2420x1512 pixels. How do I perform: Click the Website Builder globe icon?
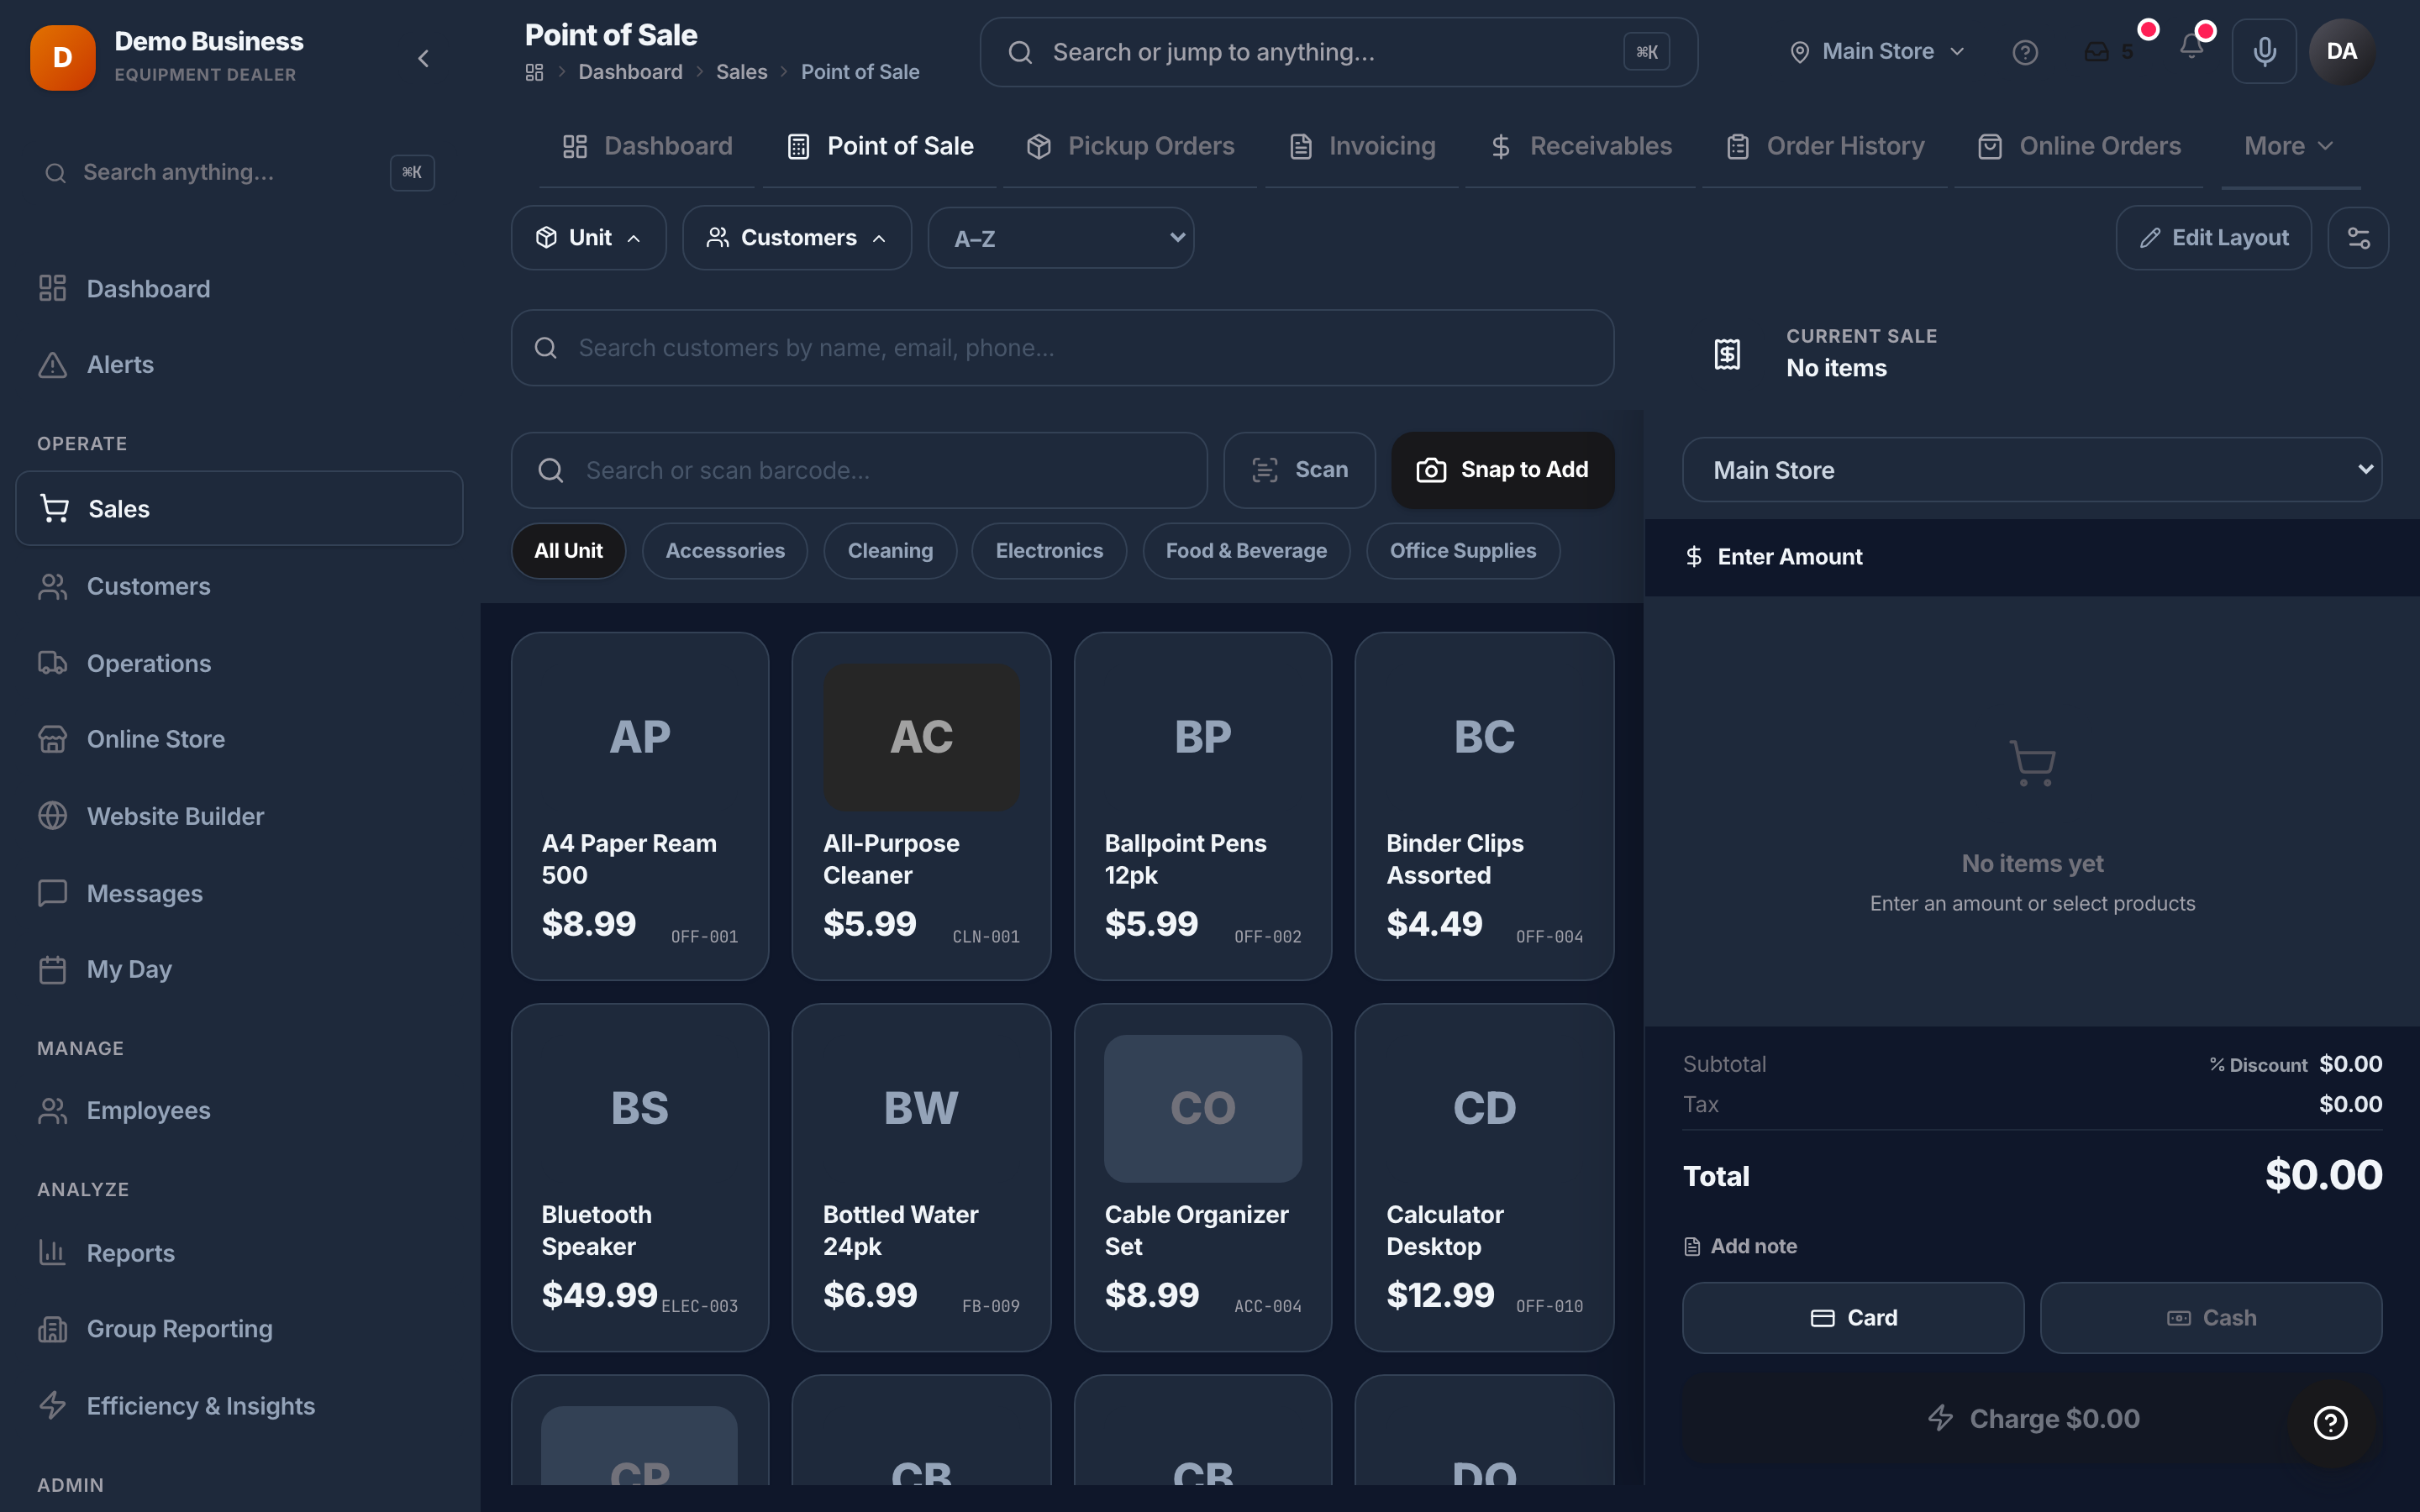point(52,816)
